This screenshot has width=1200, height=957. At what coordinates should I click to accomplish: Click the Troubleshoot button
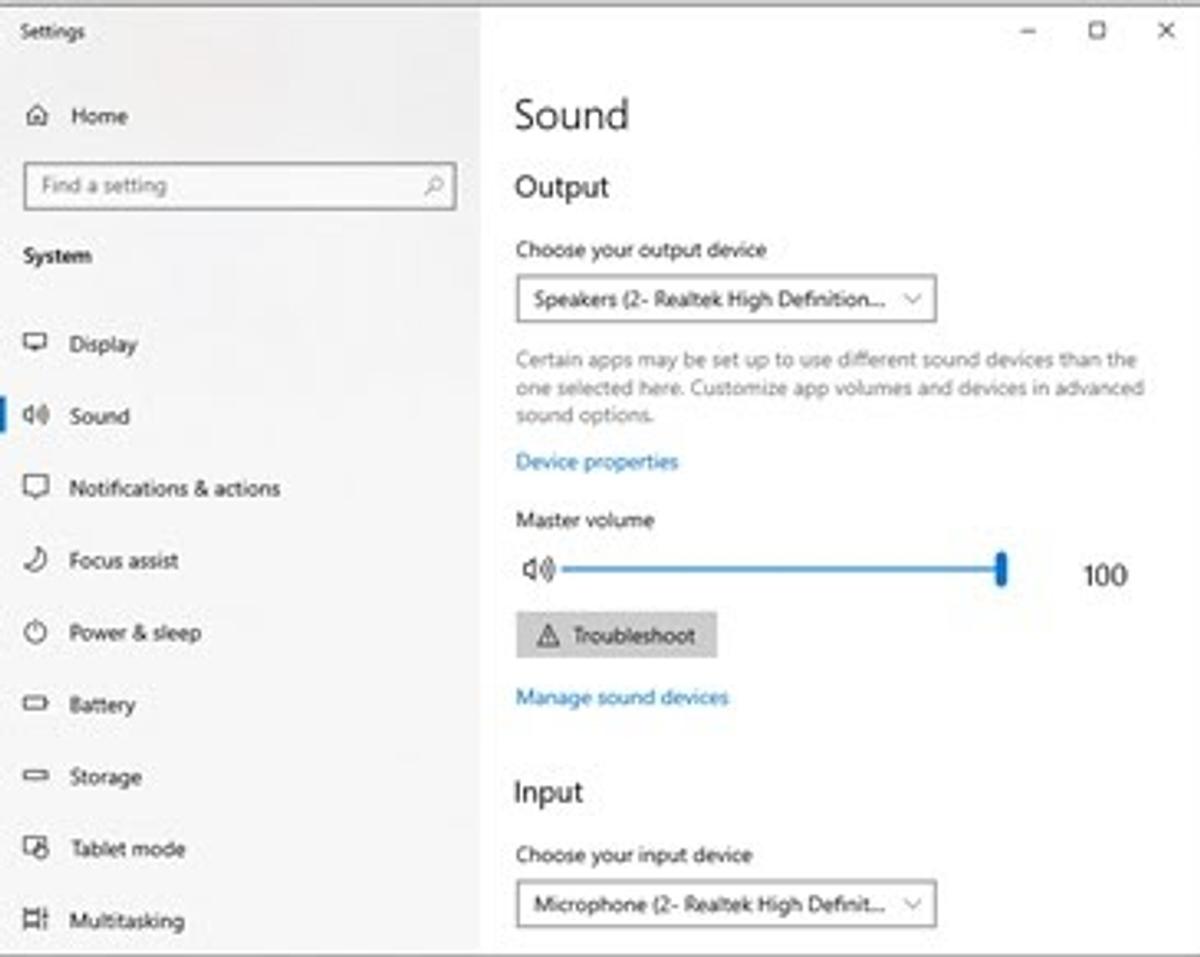coord(617,634)
